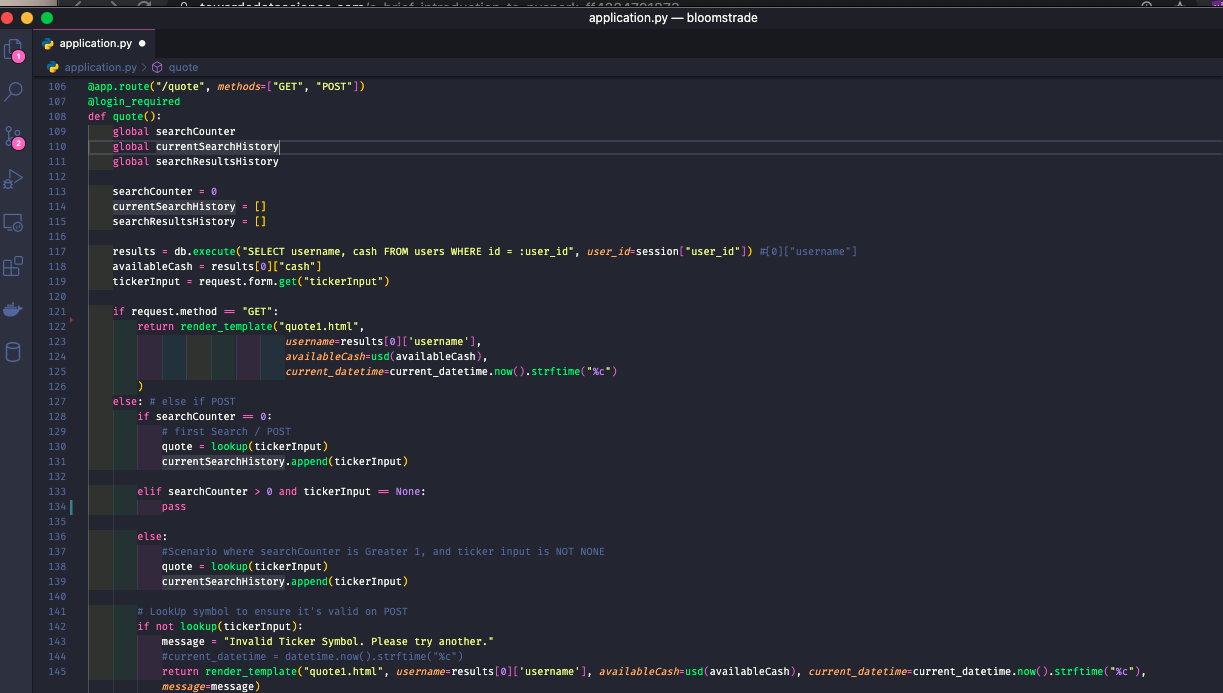
Task: Click '@login_required' decorator text
Action: pyautogui.click(x=134, y=102)
